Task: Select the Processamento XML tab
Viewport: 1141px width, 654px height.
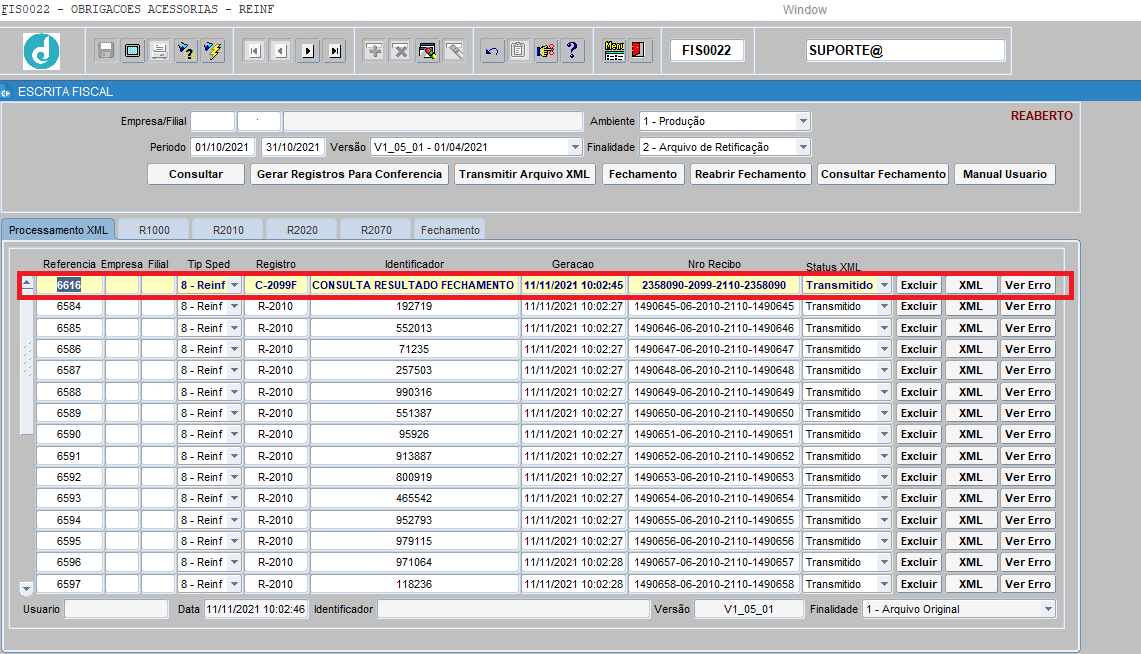Action: pos(58,230)
